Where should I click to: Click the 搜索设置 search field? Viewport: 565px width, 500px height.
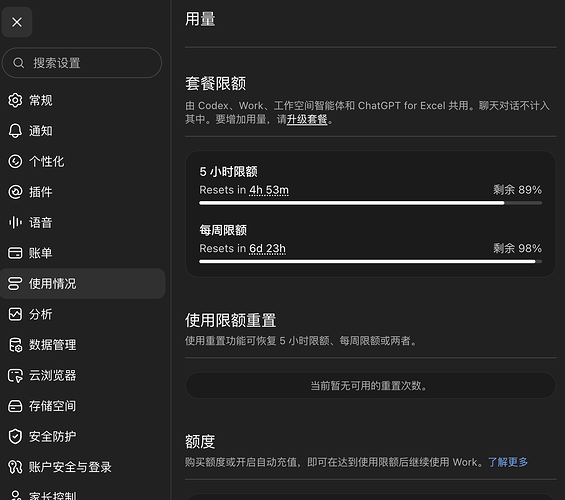pos(82,63)
